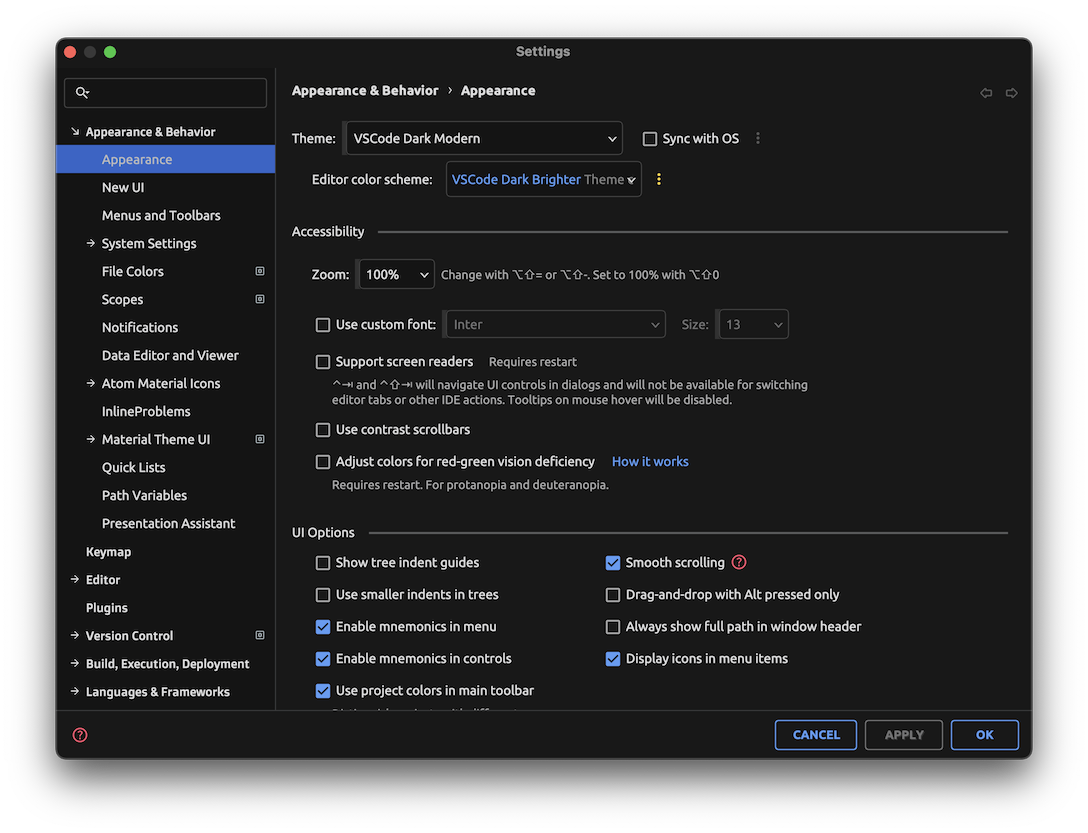The image size is (1088, 833).
Task: Click the project-level settings icon beside File Colors
Action: [x=259, y=270]
